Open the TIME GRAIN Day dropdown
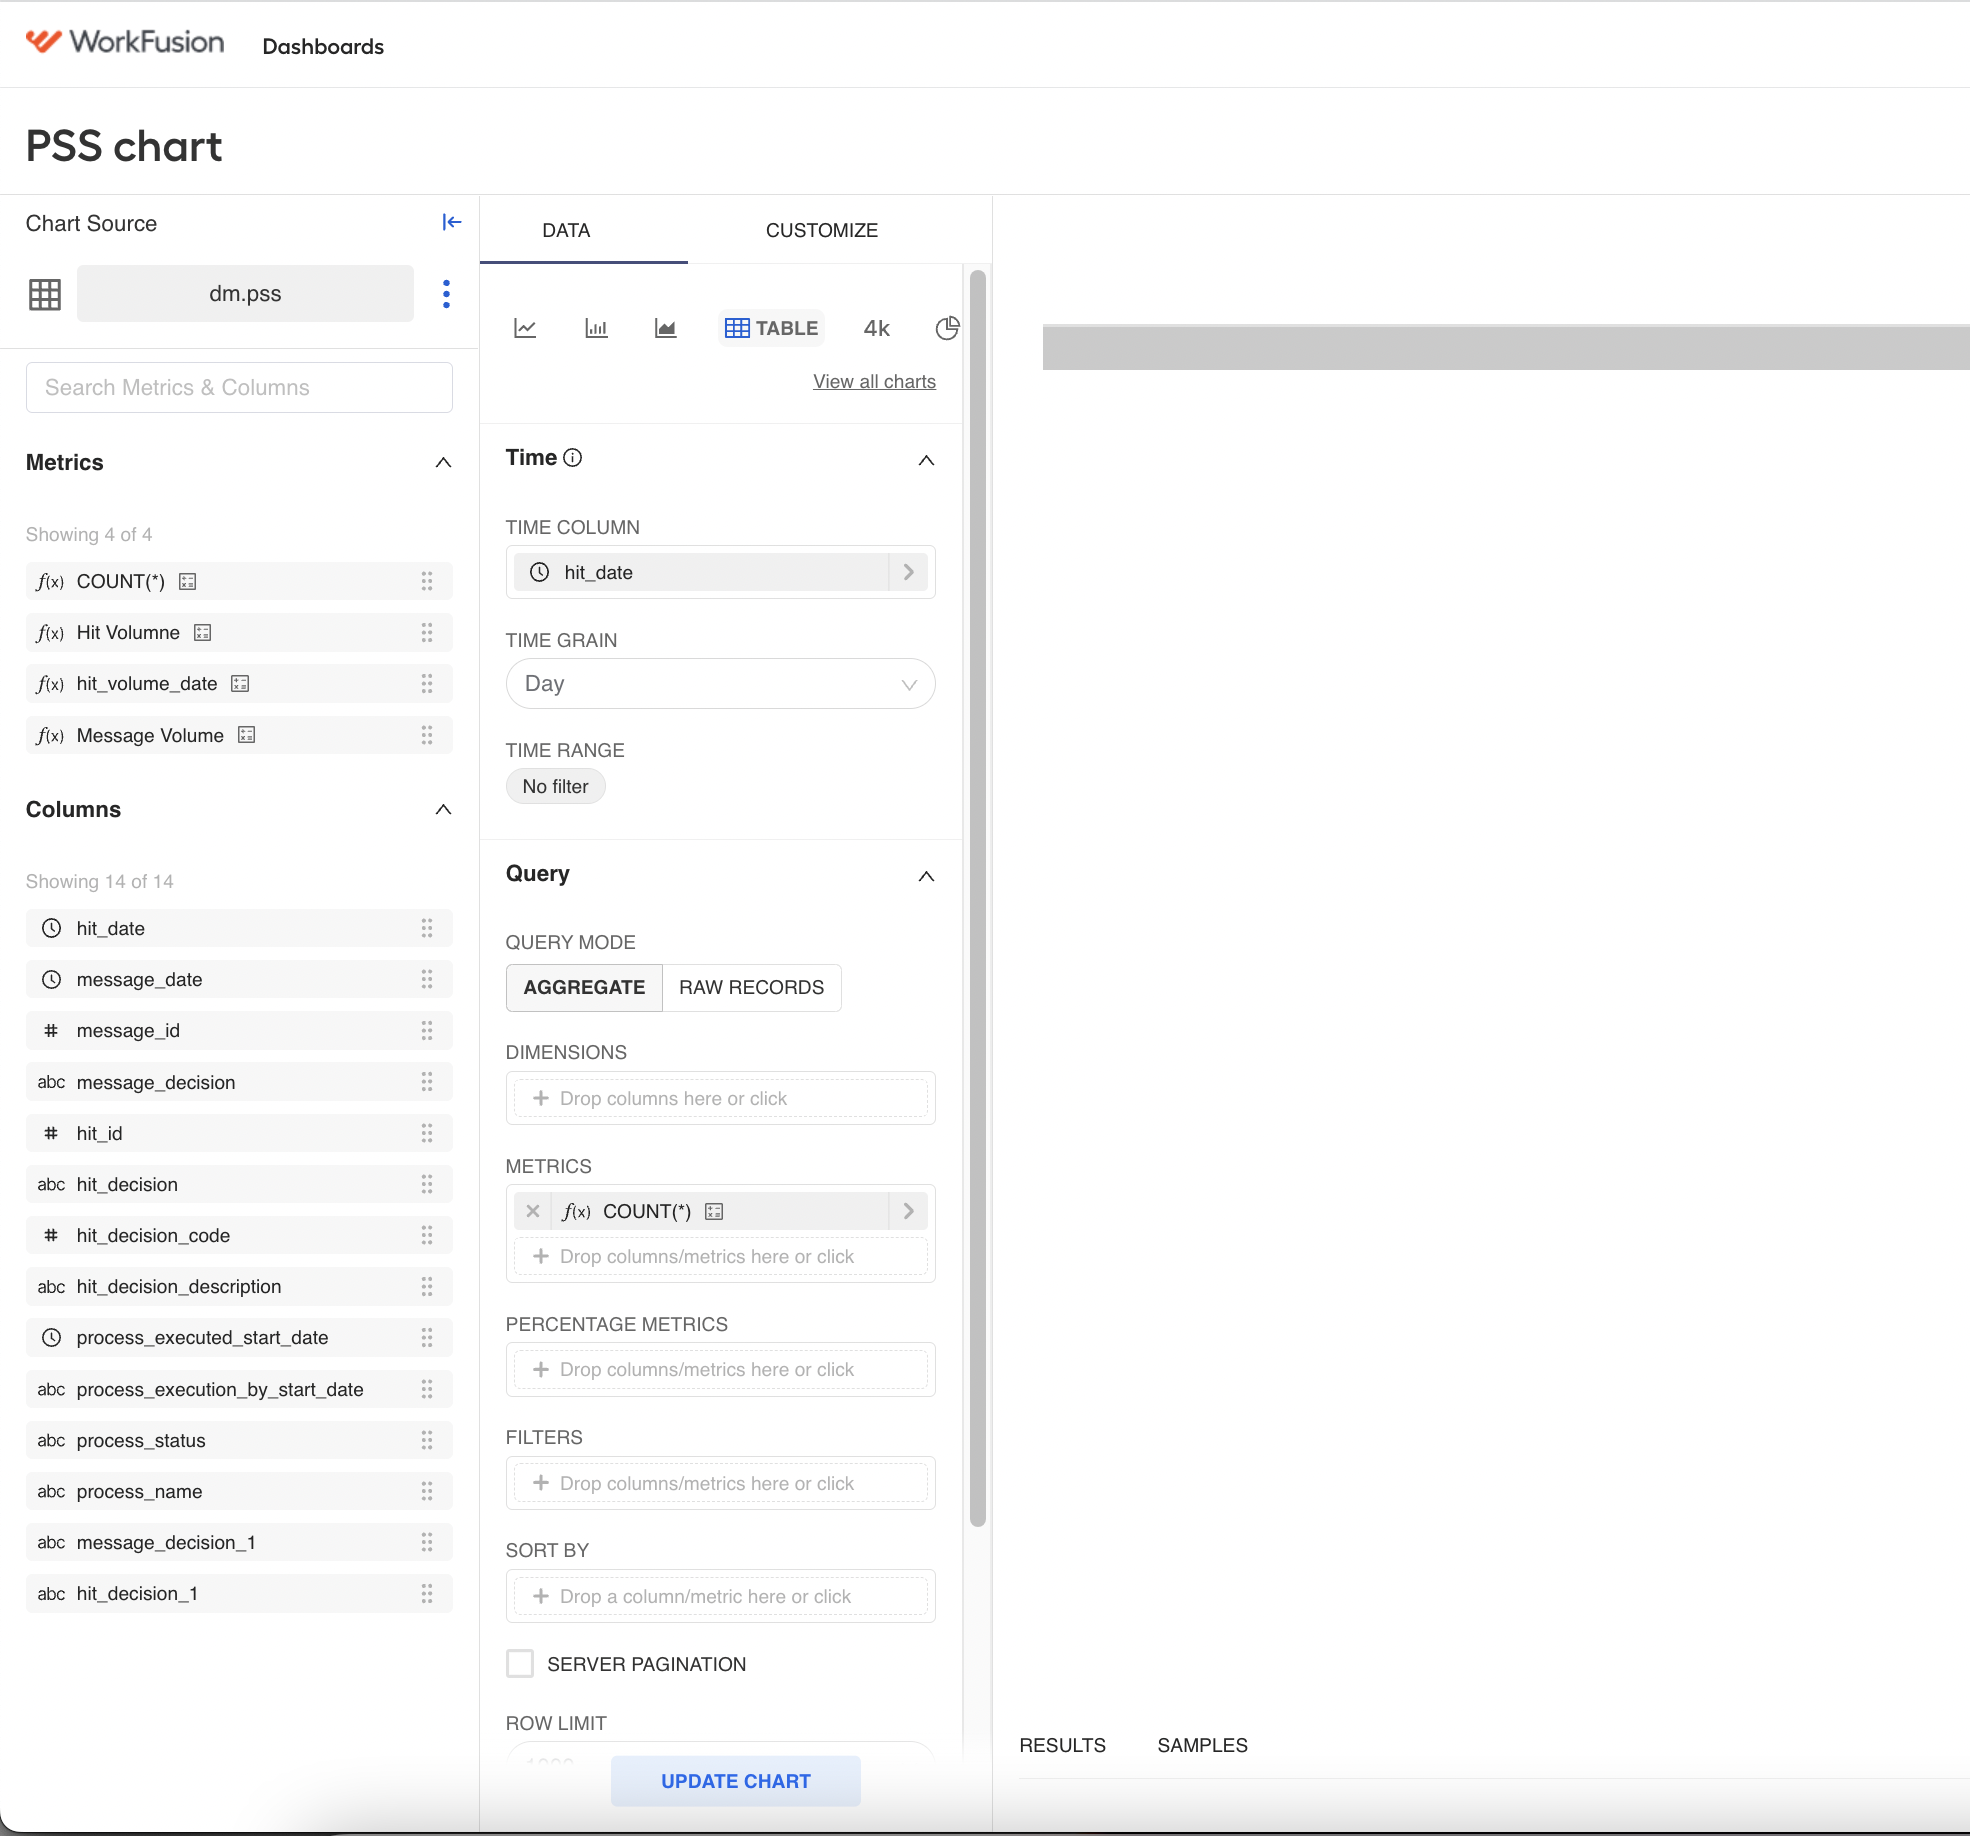Image resolution: width=1970 pixels, height=1836 pixels. (721, 684)
